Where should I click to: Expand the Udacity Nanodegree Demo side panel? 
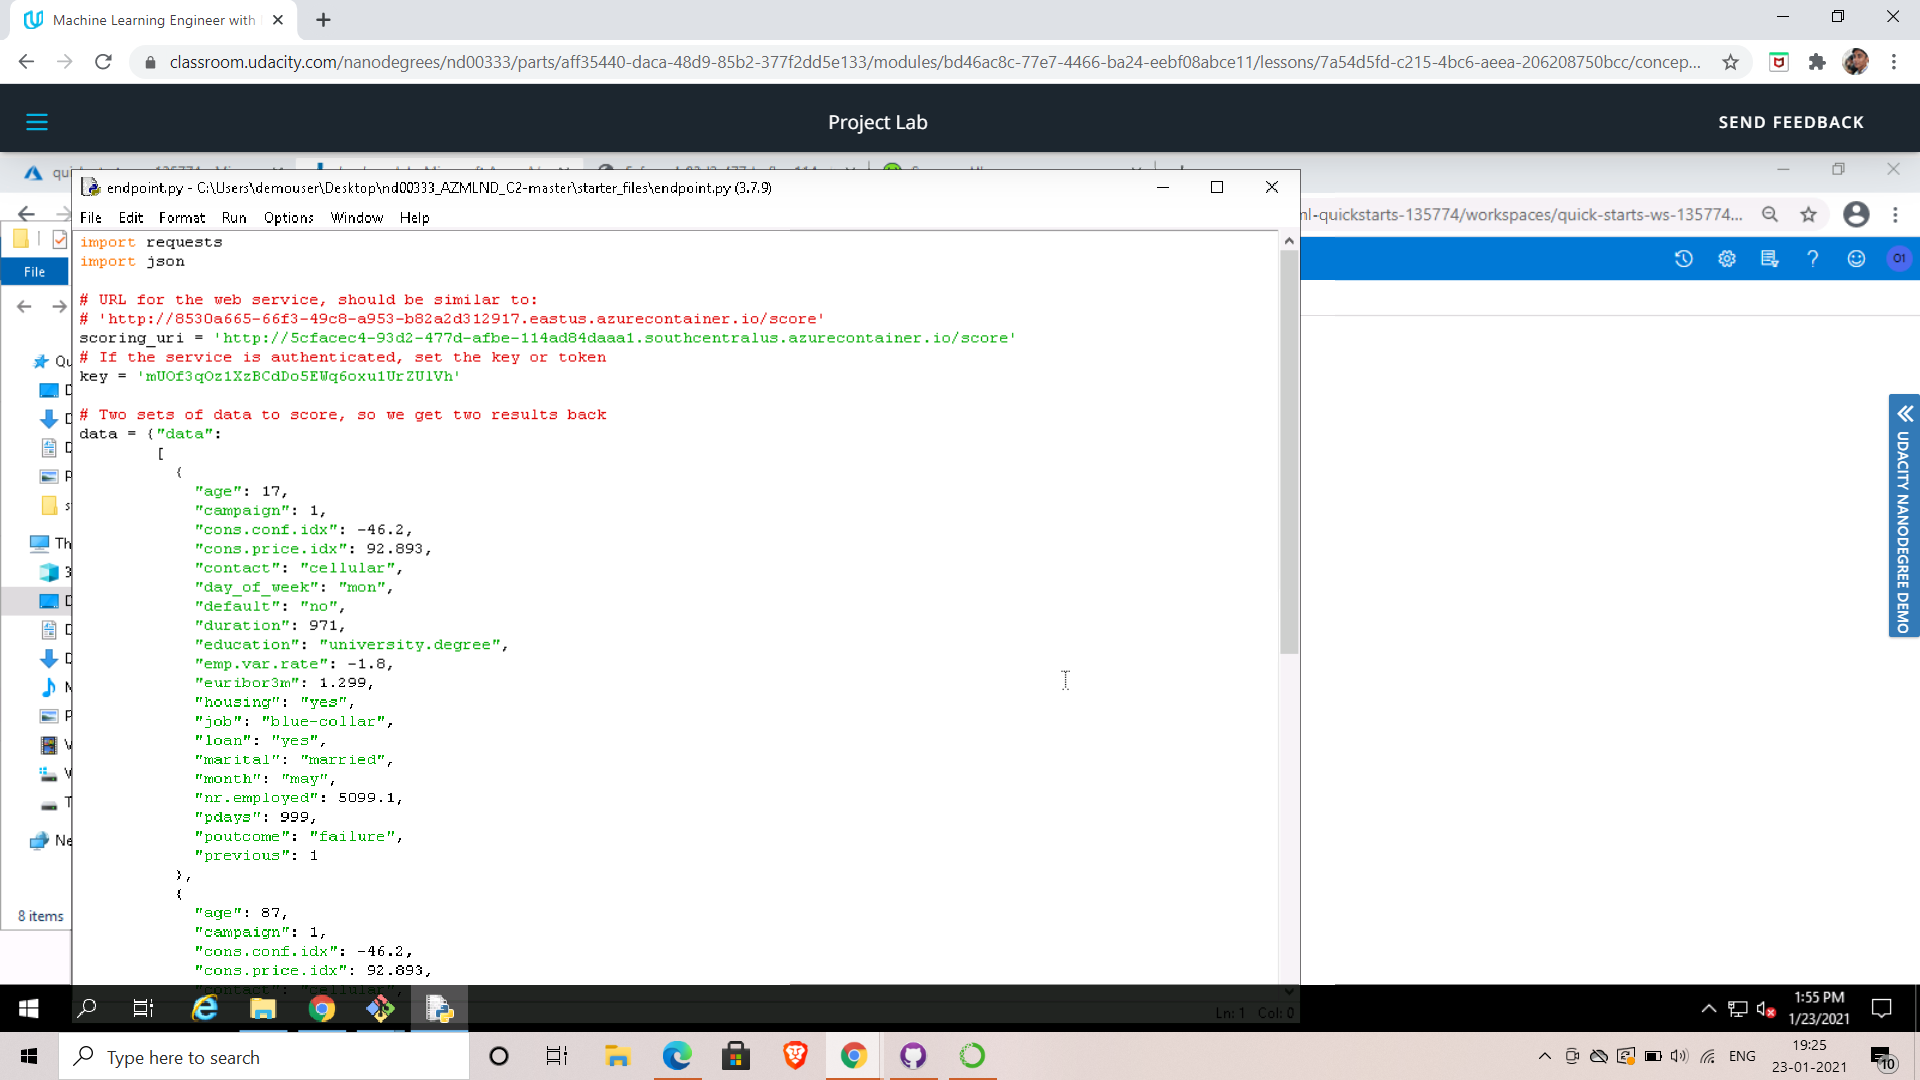pyautogui.click(x=1904, y=414)
